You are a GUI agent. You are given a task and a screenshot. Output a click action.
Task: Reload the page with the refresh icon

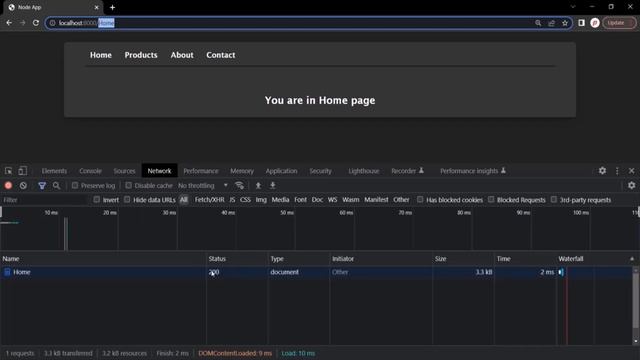pos(36,23)
